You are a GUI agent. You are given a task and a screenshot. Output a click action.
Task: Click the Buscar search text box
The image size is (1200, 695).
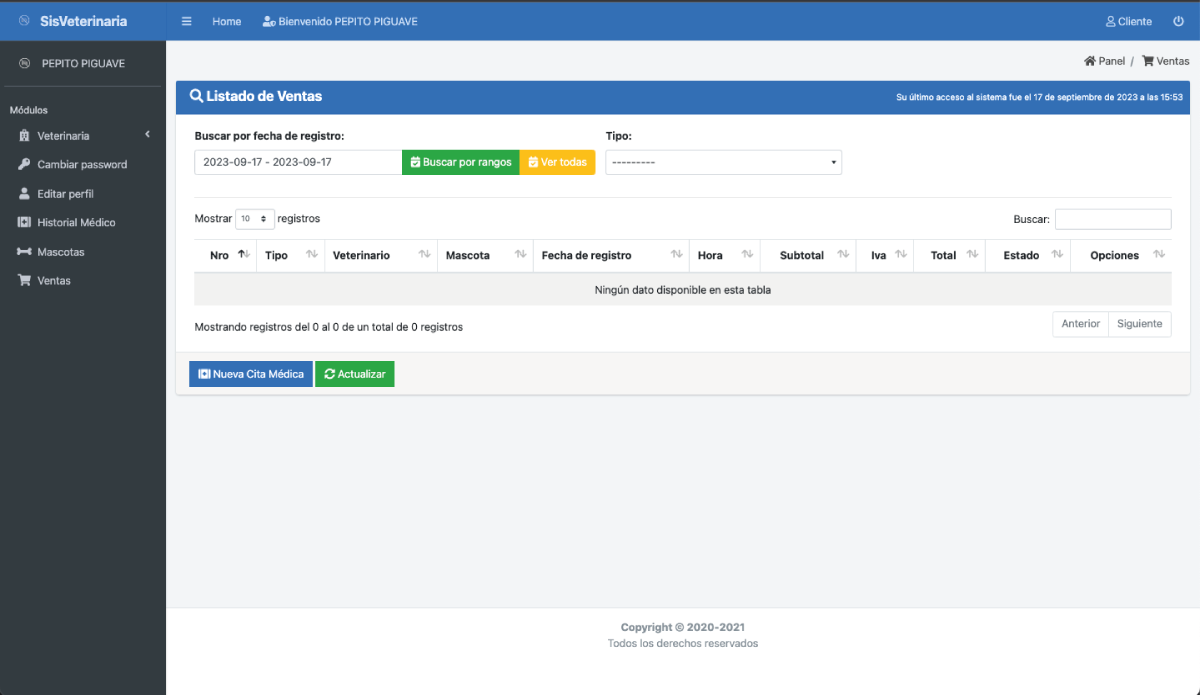point(1112,219)
